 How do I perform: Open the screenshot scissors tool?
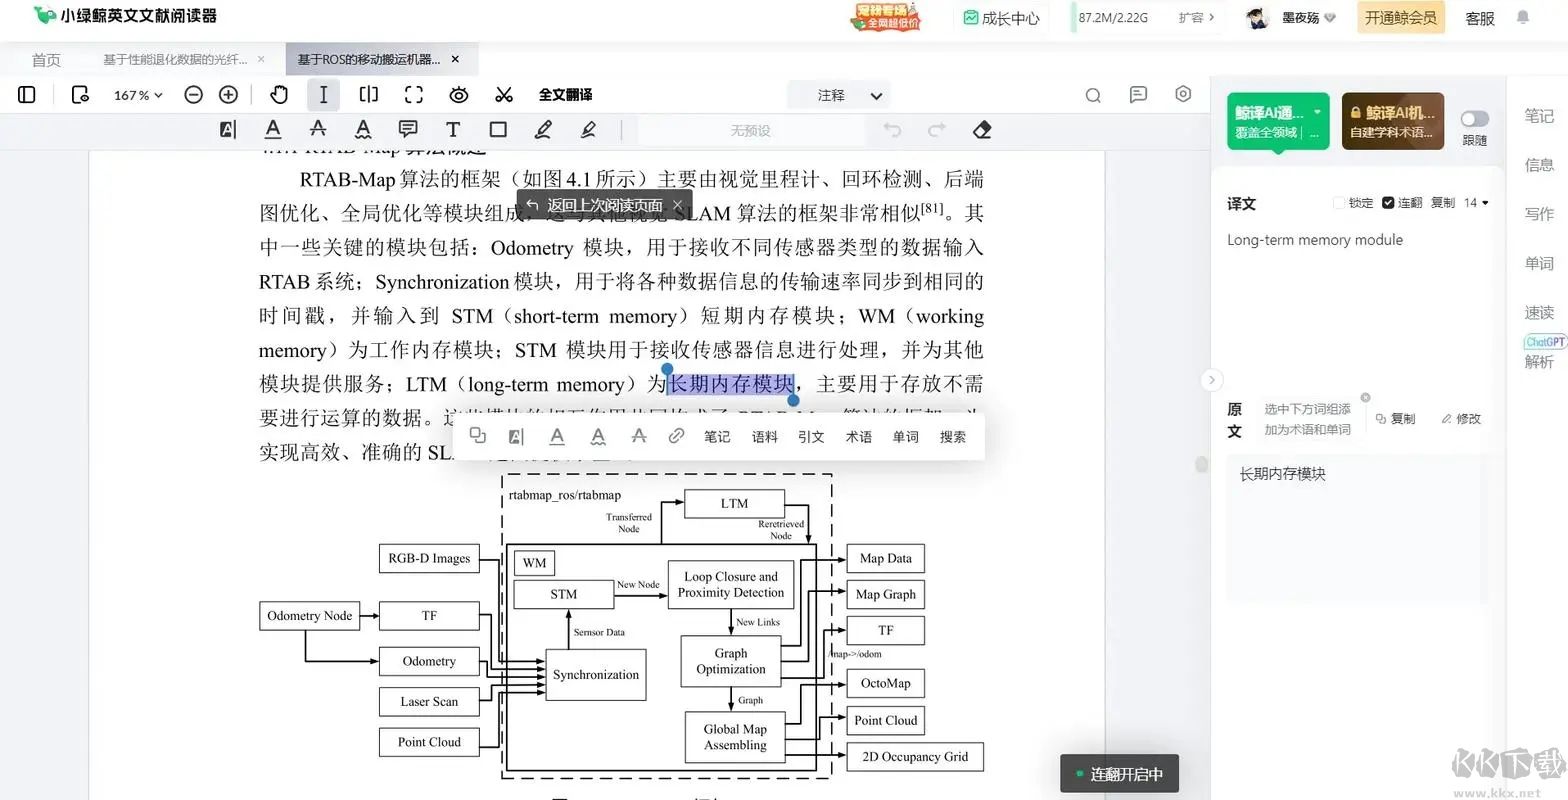tap(504, 95)
